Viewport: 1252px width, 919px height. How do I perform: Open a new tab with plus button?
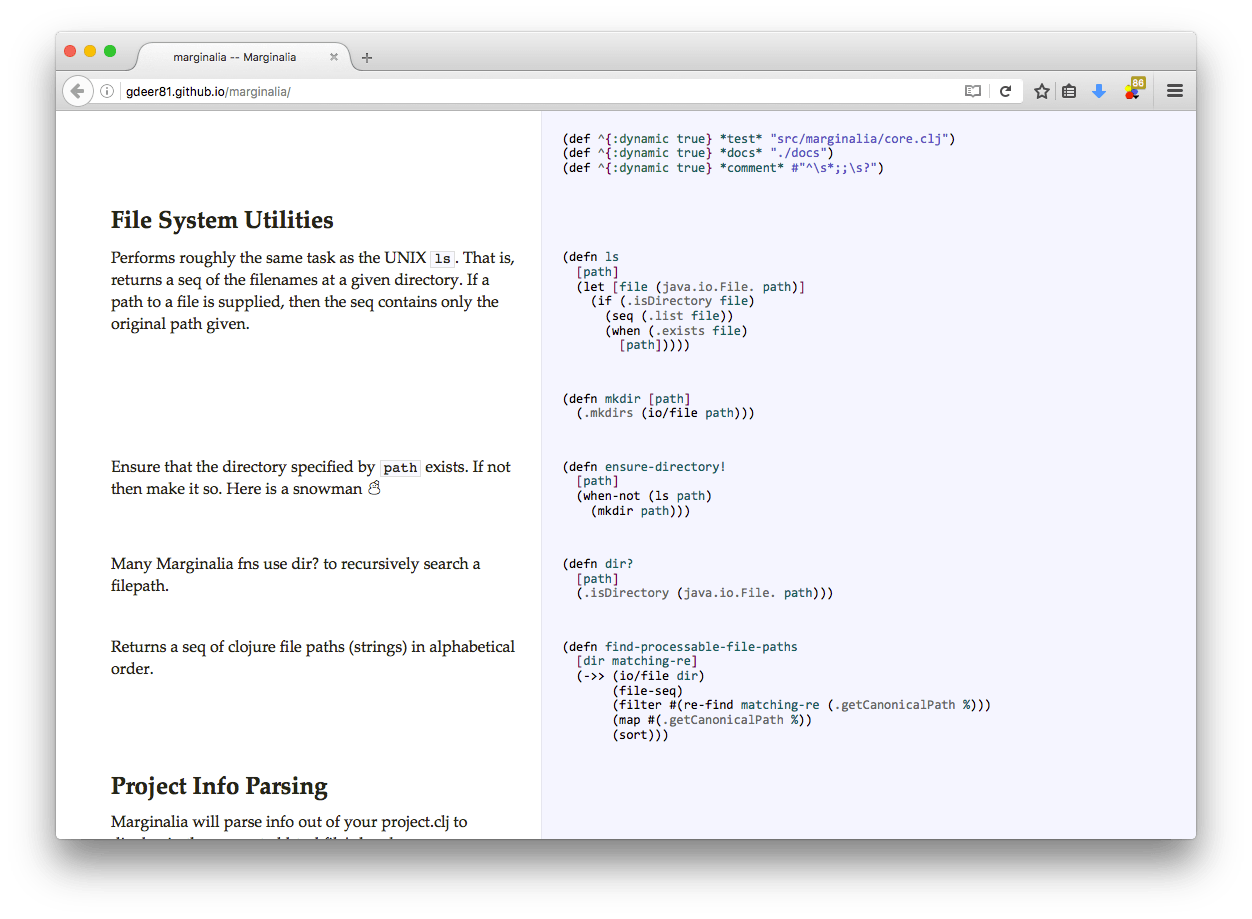[367, 57]
